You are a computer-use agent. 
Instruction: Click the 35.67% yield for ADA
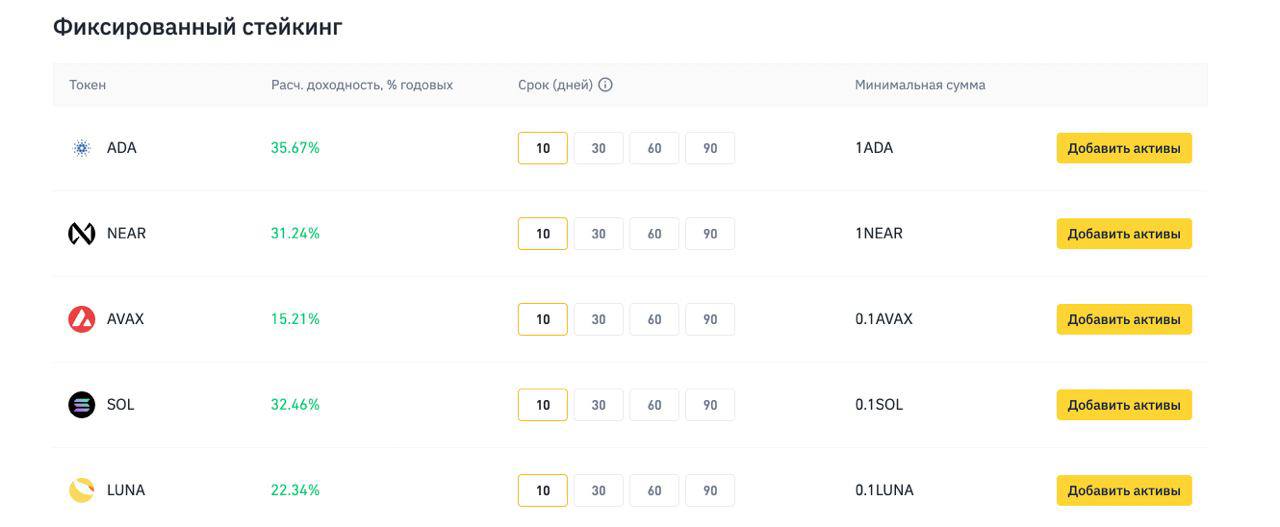point(295,148)
